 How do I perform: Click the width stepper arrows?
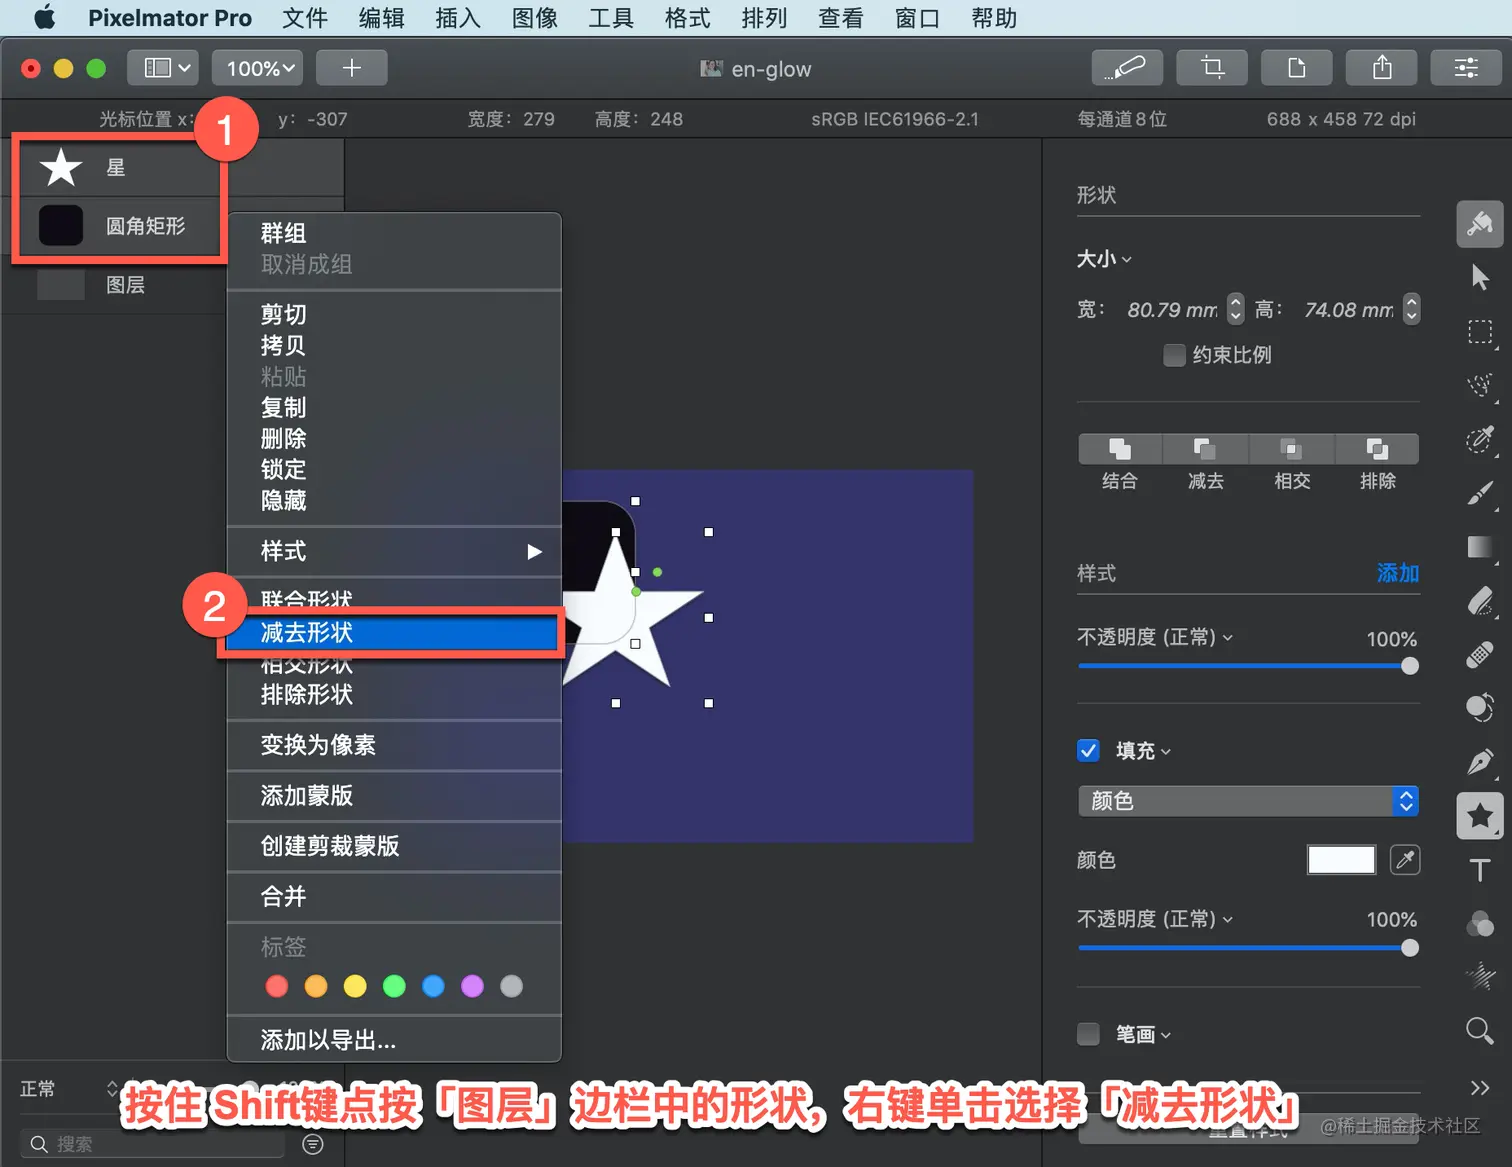[x=1235, y=309]
